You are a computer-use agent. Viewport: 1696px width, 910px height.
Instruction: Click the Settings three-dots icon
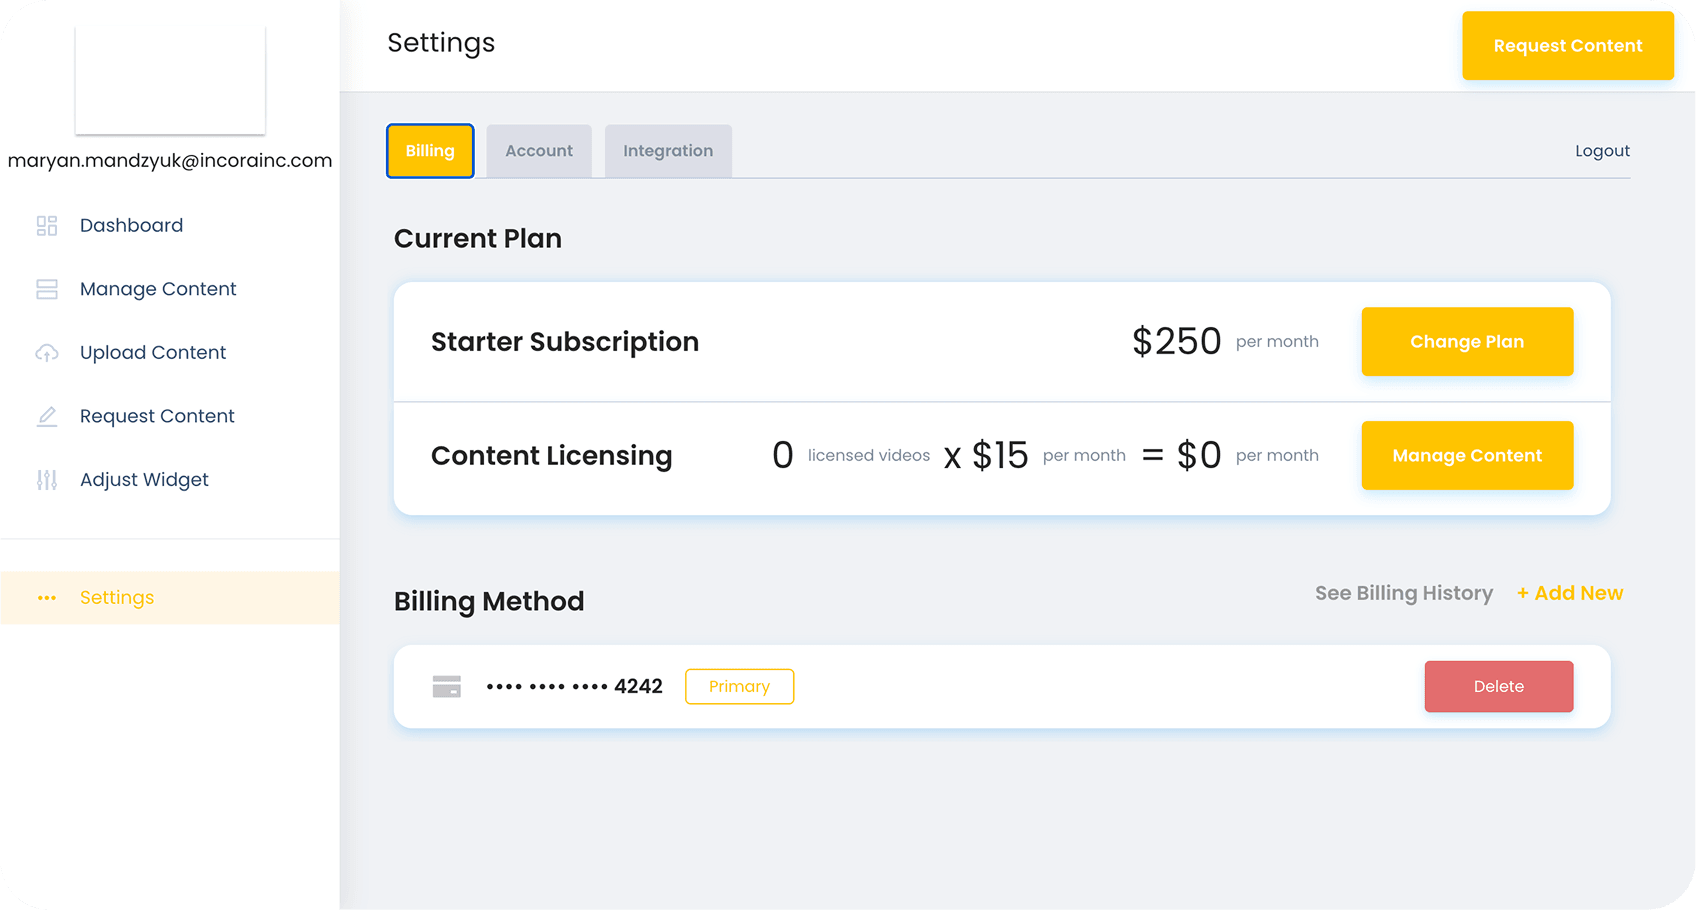tap(47, 598)
